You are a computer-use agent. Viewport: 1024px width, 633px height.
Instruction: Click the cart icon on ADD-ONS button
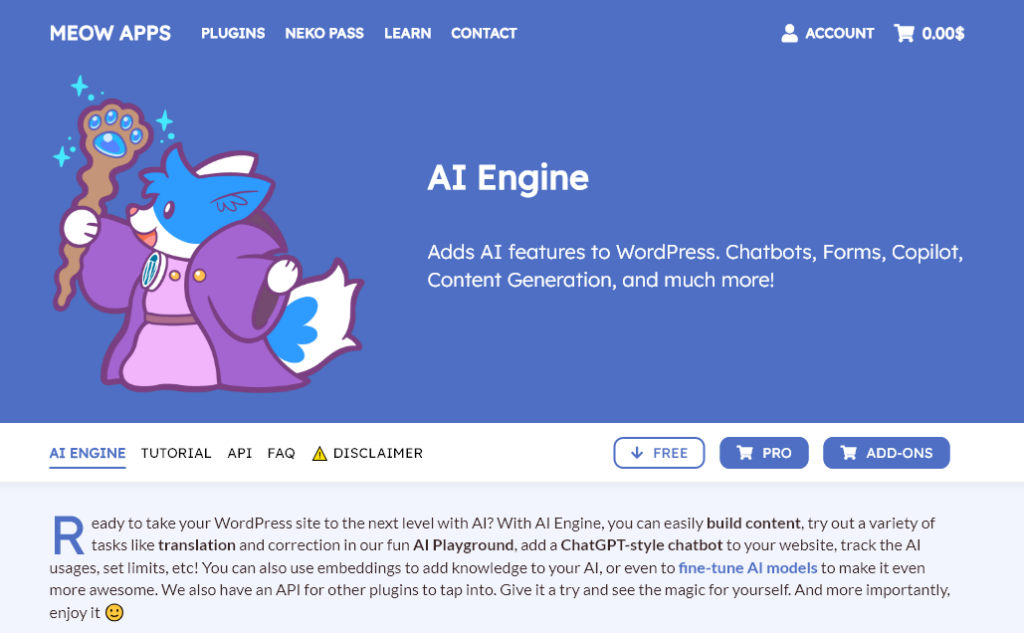849,453
